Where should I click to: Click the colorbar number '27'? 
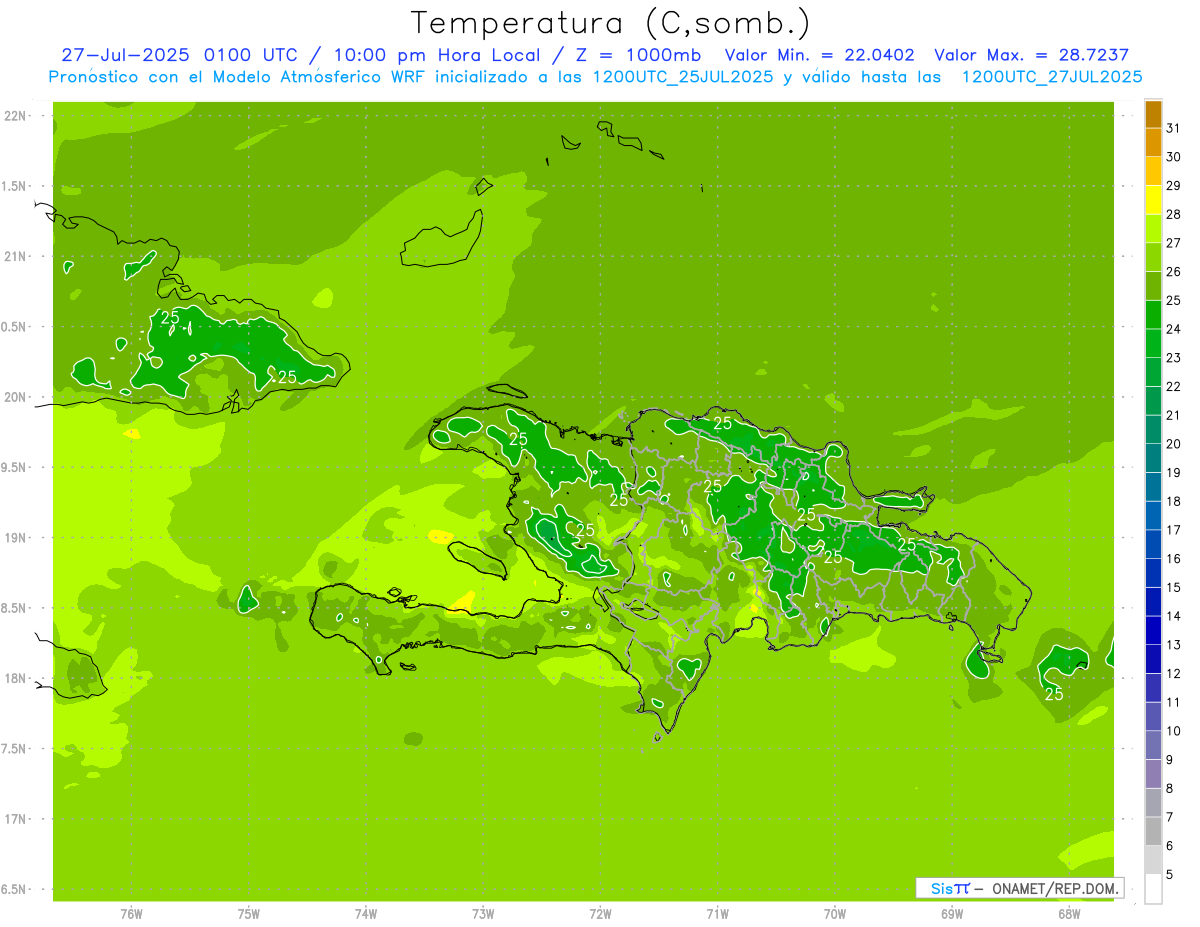pyautogui.click(x=1174, y=243)
